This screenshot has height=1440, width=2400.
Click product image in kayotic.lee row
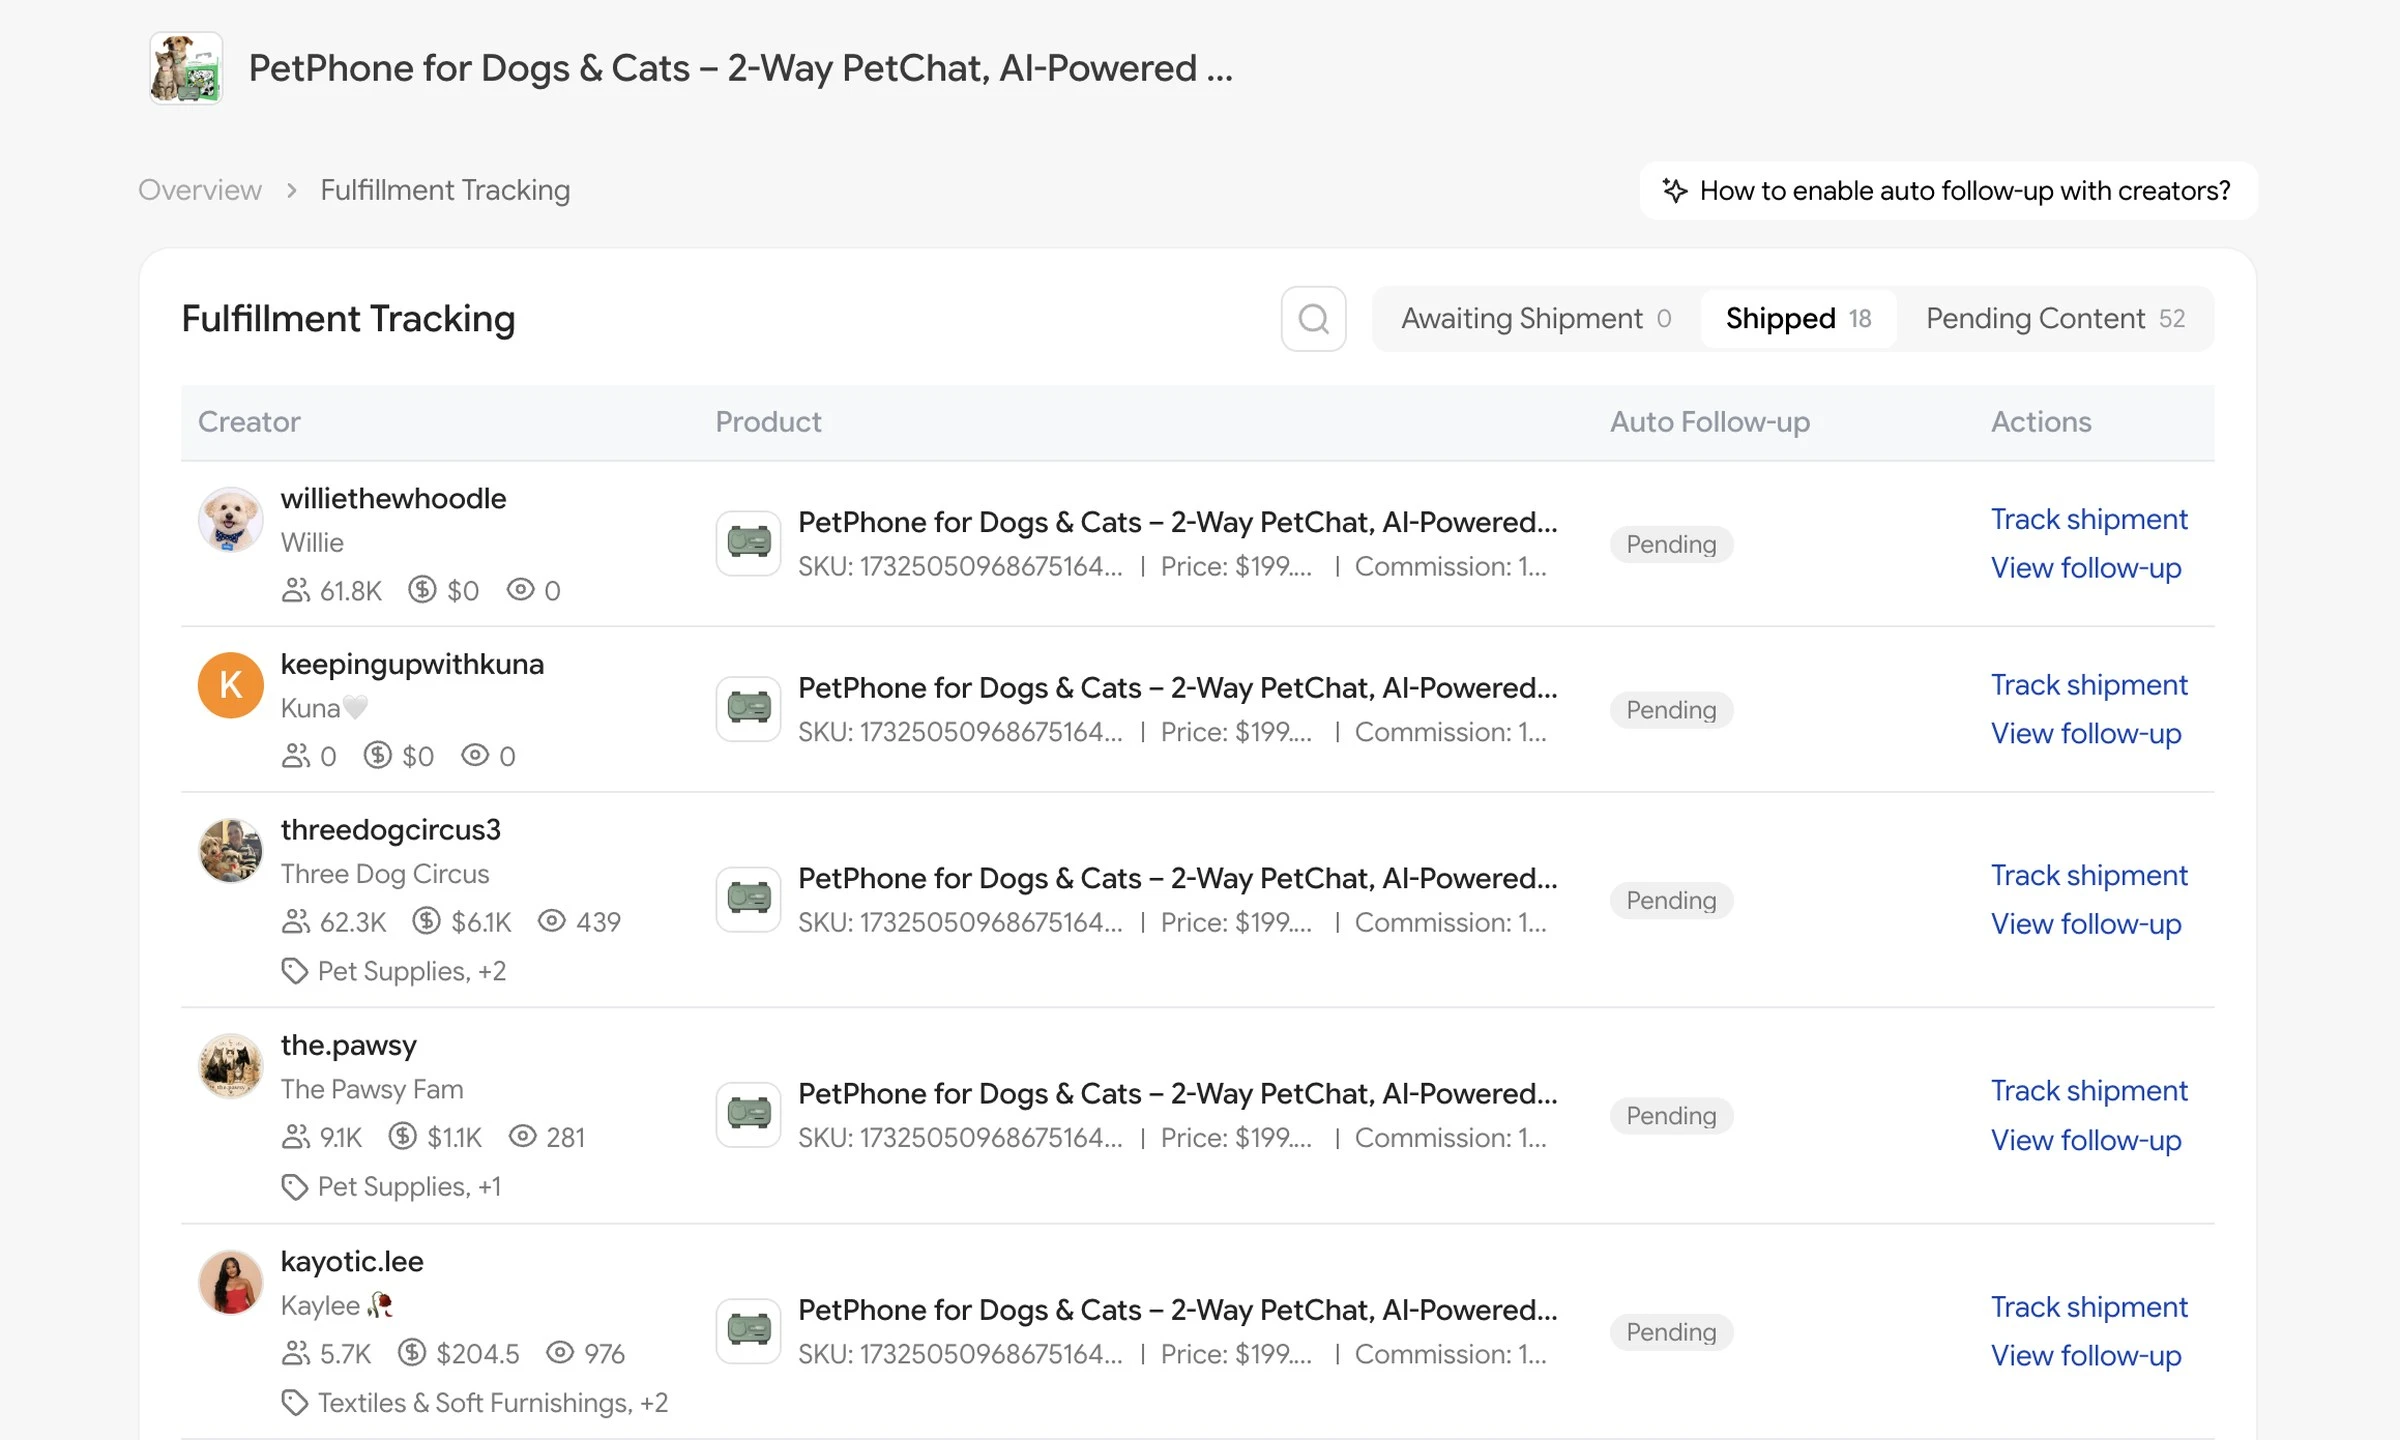[748, 1331]
